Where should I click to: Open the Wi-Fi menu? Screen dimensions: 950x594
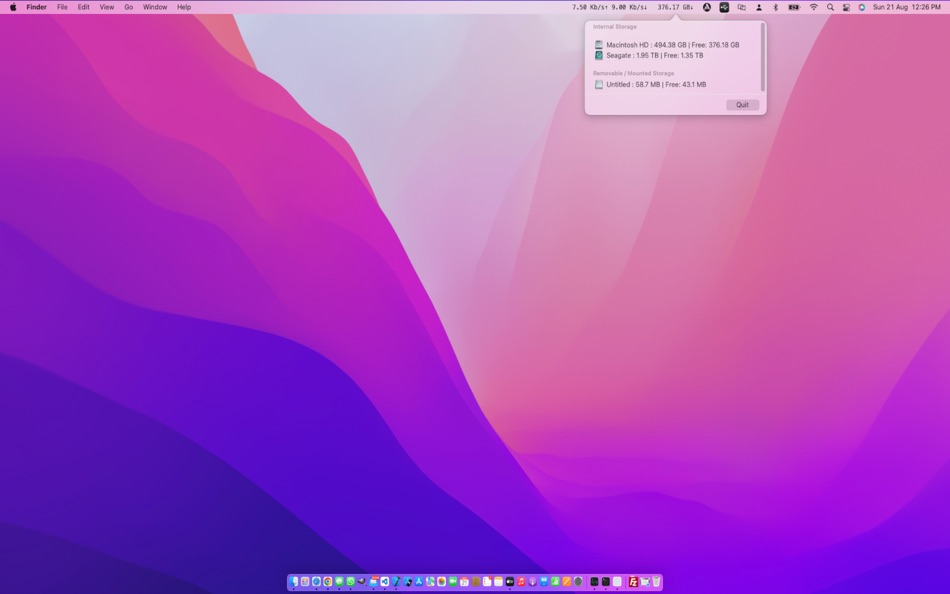(x=814, y=7)
